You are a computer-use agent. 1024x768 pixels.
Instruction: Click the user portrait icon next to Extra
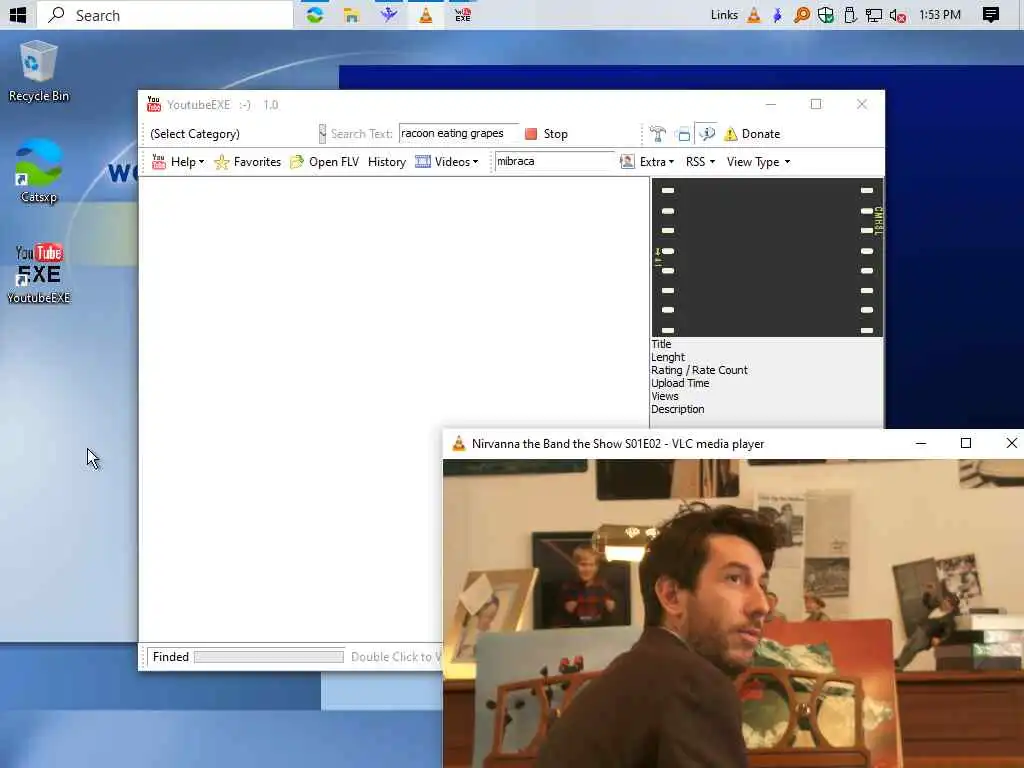click(x=627, y=161)
